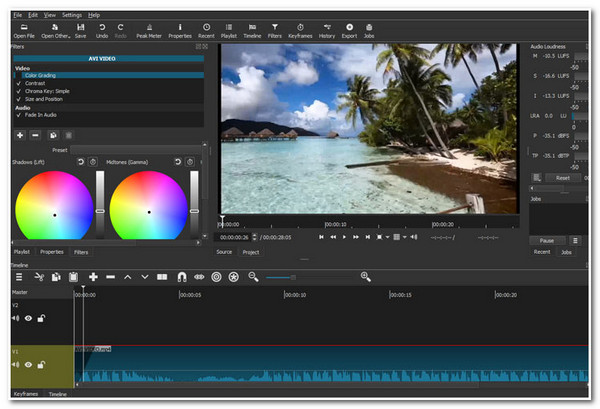Click the Pause jobs button
600x409 pixels.
(547, 241)
